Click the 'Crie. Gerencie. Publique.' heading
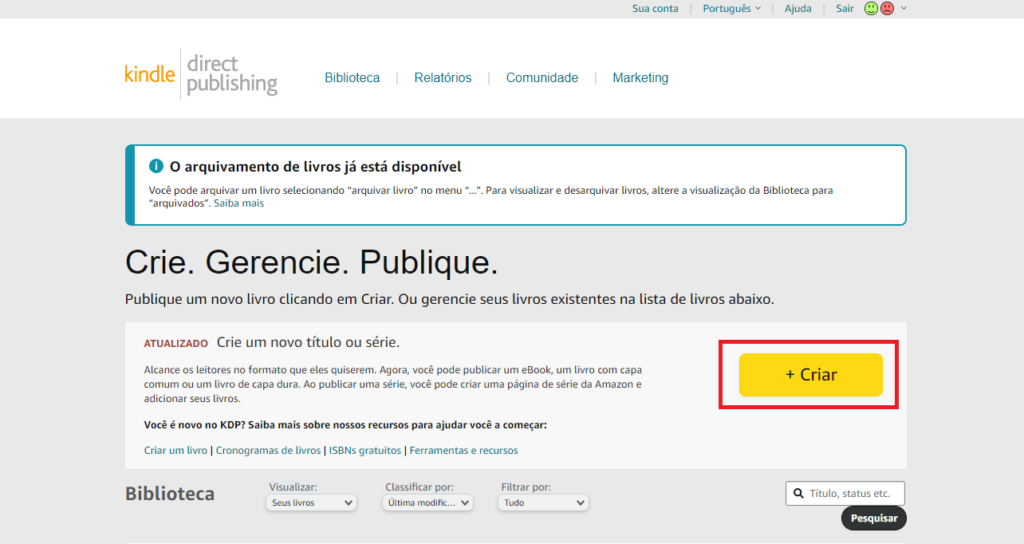The height and width of the screenshot is (544, 1024). pos(312,263)
